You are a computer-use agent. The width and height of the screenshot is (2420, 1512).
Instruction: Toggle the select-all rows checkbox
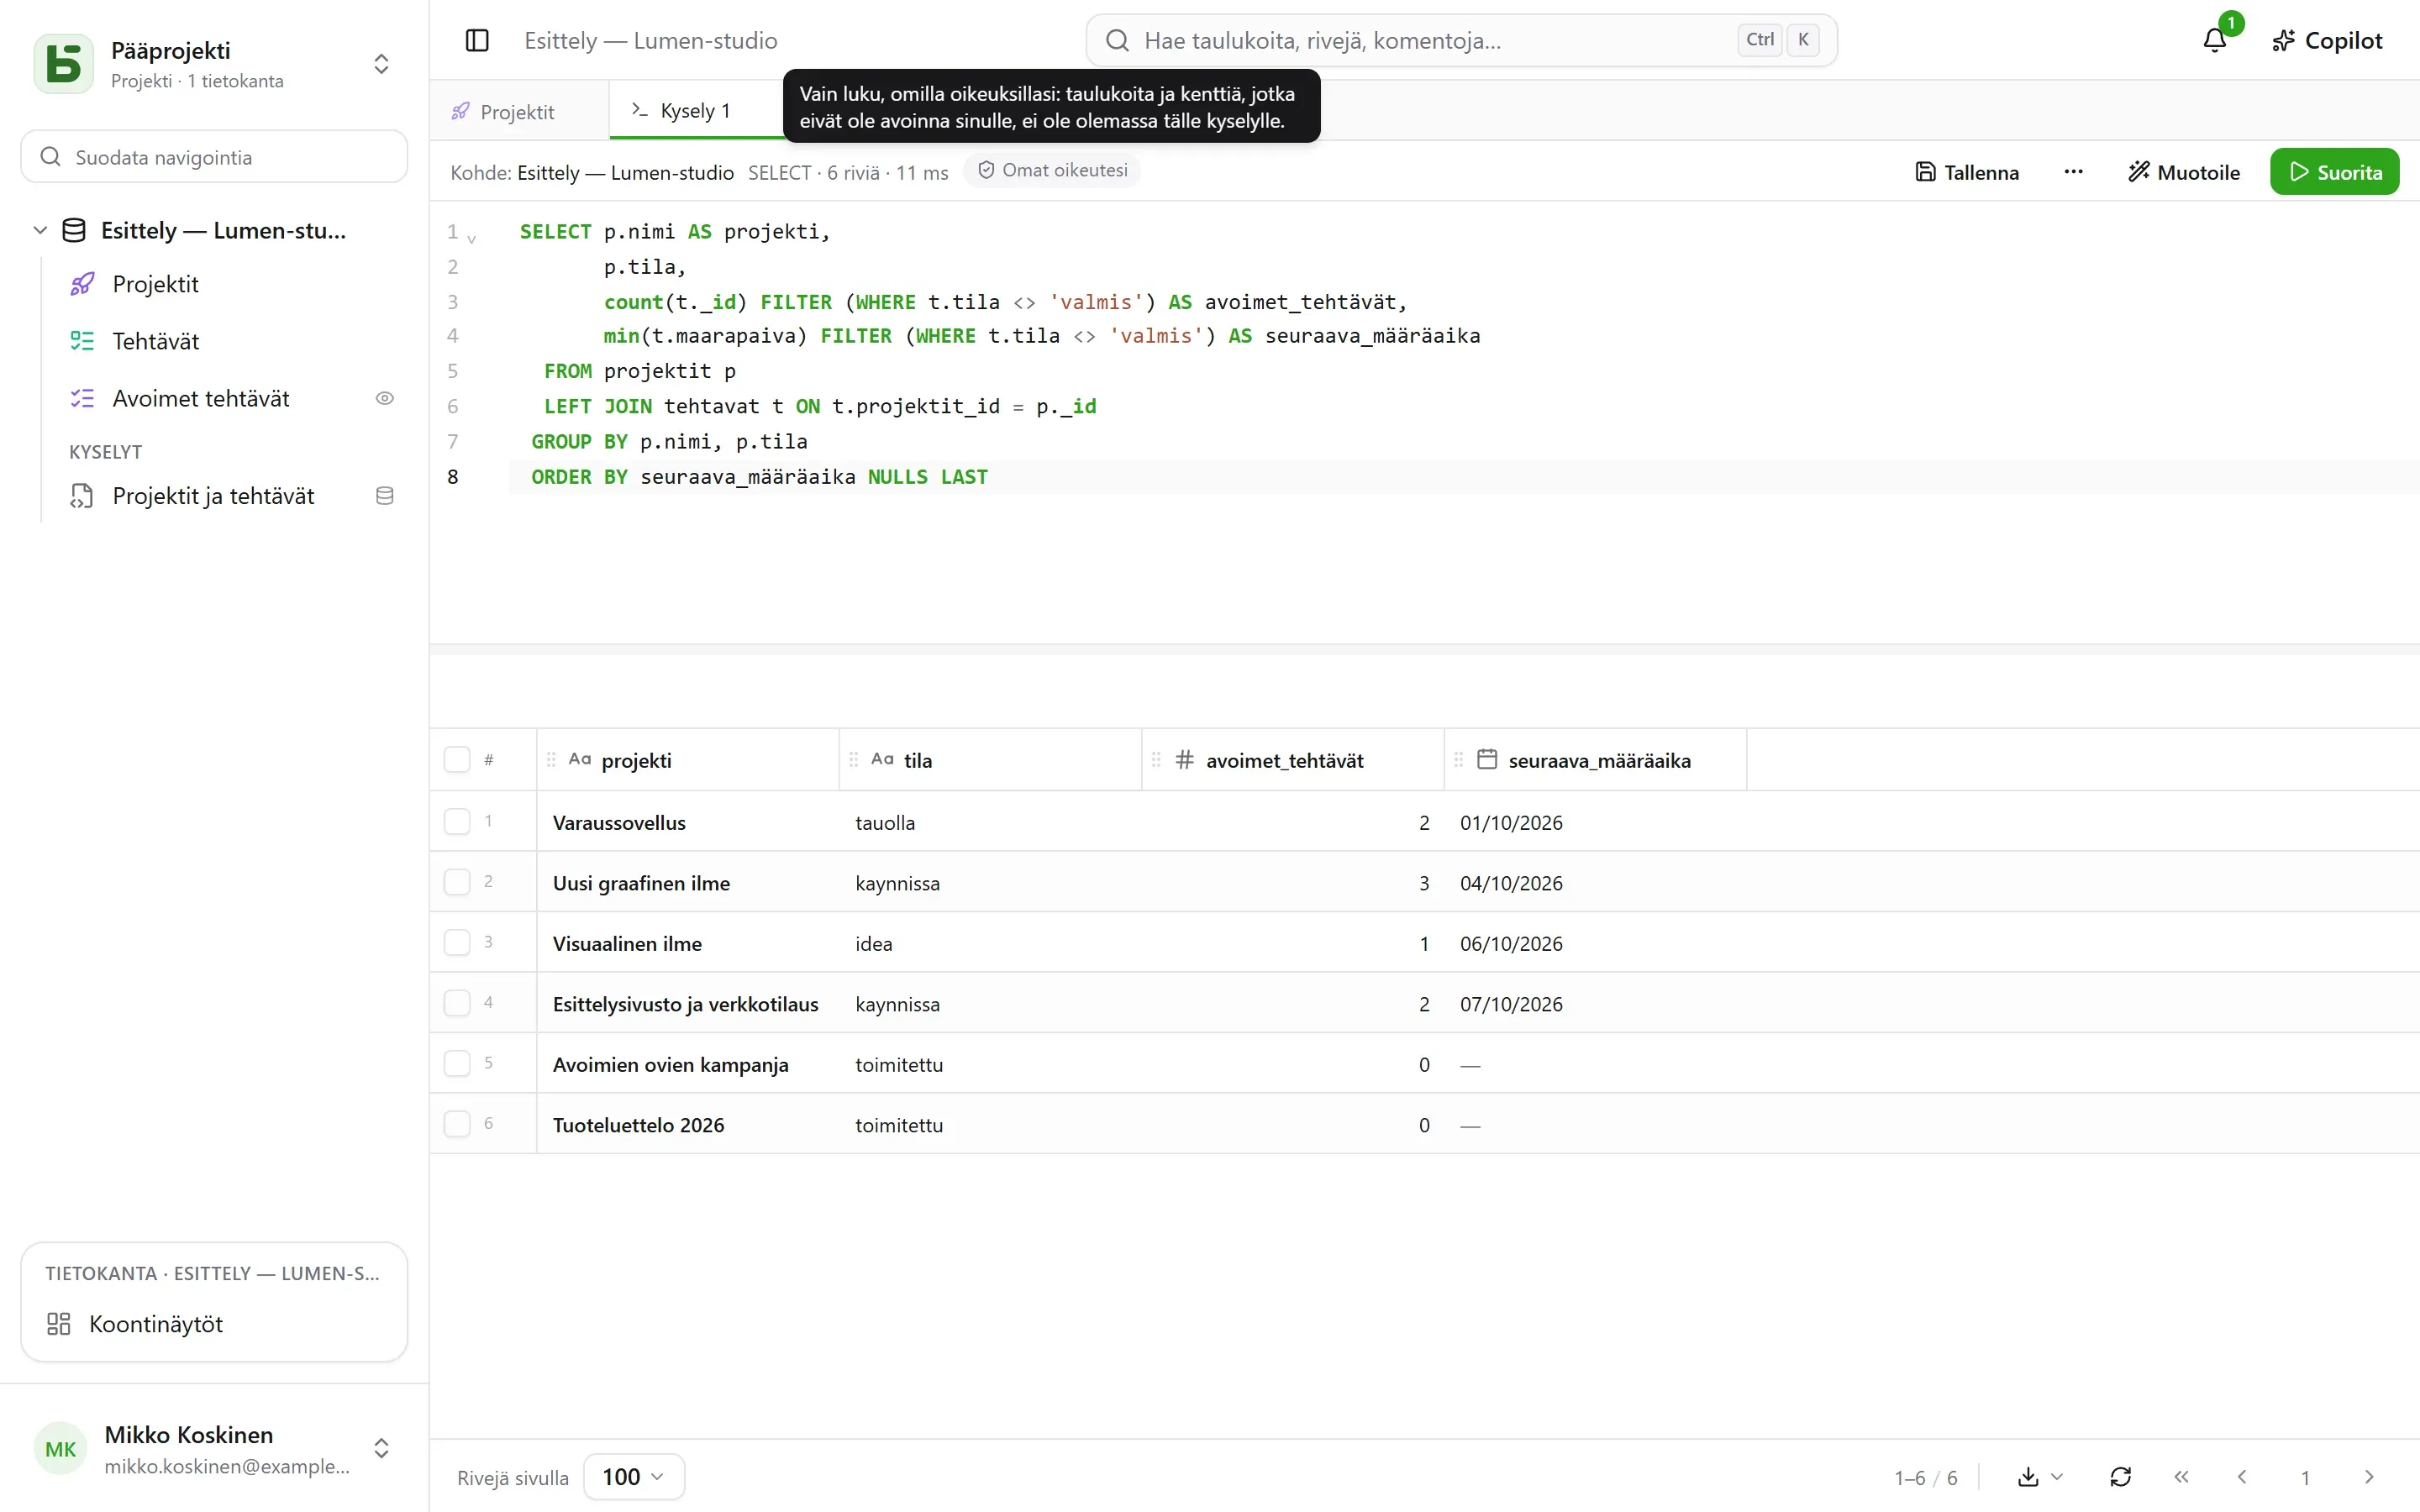(457, 760)
